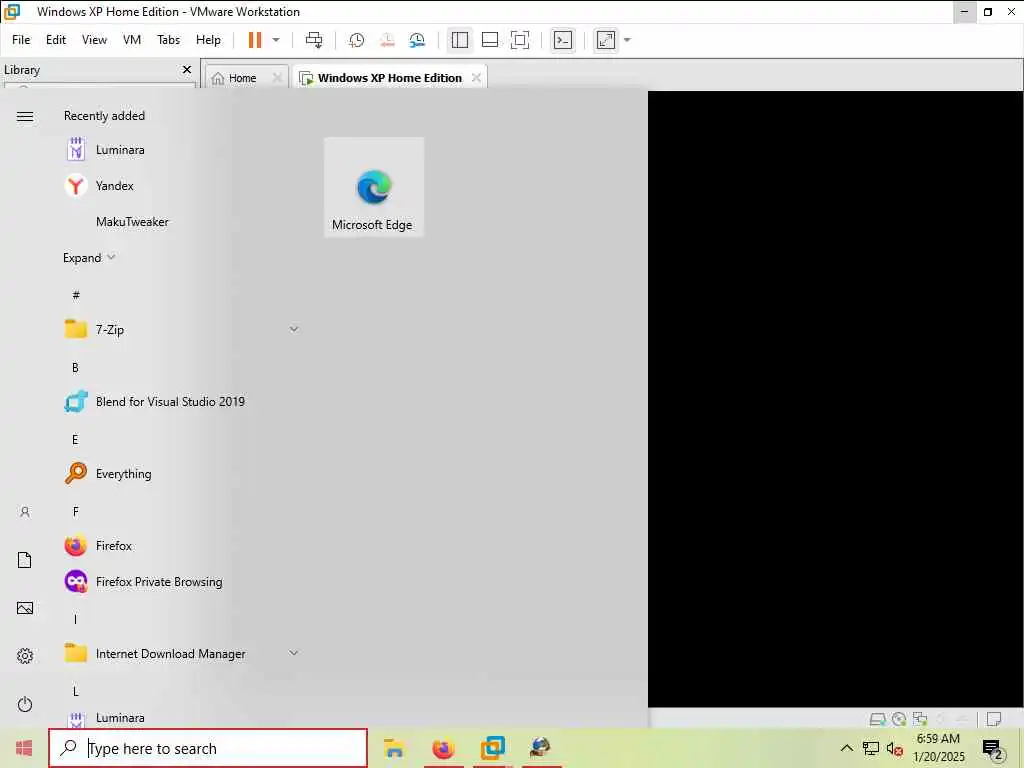Open the power options dropdown beside pause

pos(276,40)
